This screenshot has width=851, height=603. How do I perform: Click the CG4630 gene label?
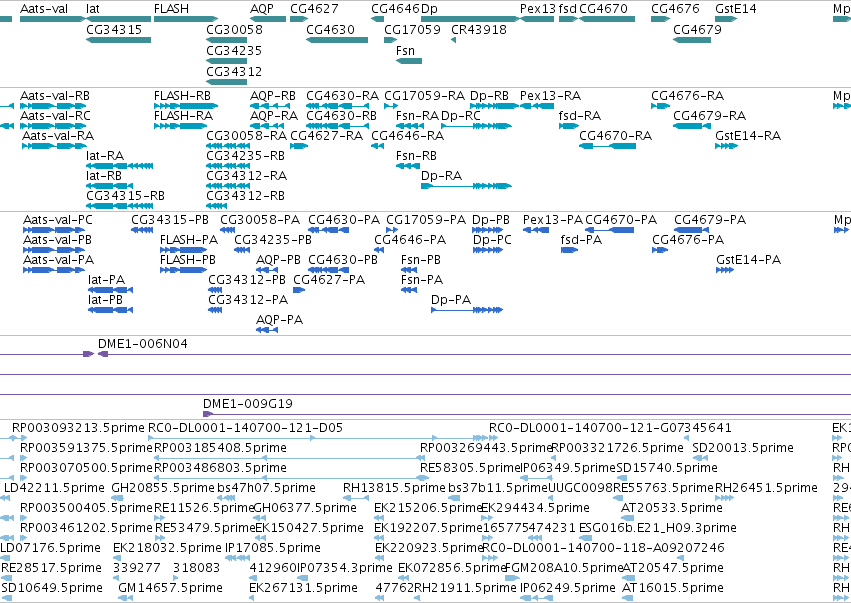pos(331,29)
